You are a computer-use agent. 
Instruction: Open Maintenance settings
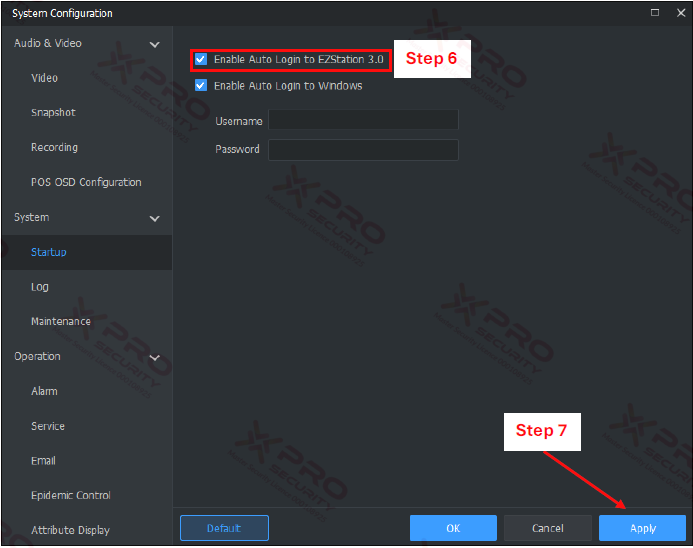[x=61, y=321]
